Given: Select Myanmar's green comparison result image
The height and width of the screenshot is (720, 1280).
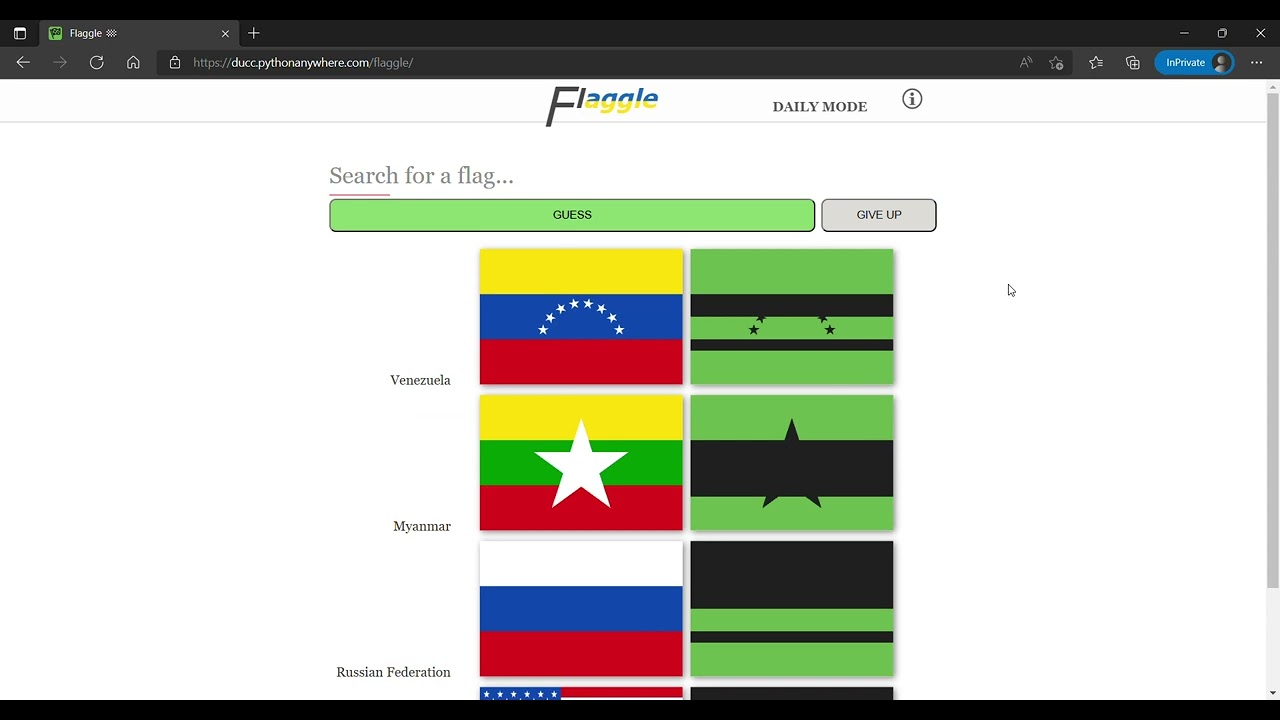Looking at the screenshot, I should (792, 463).
